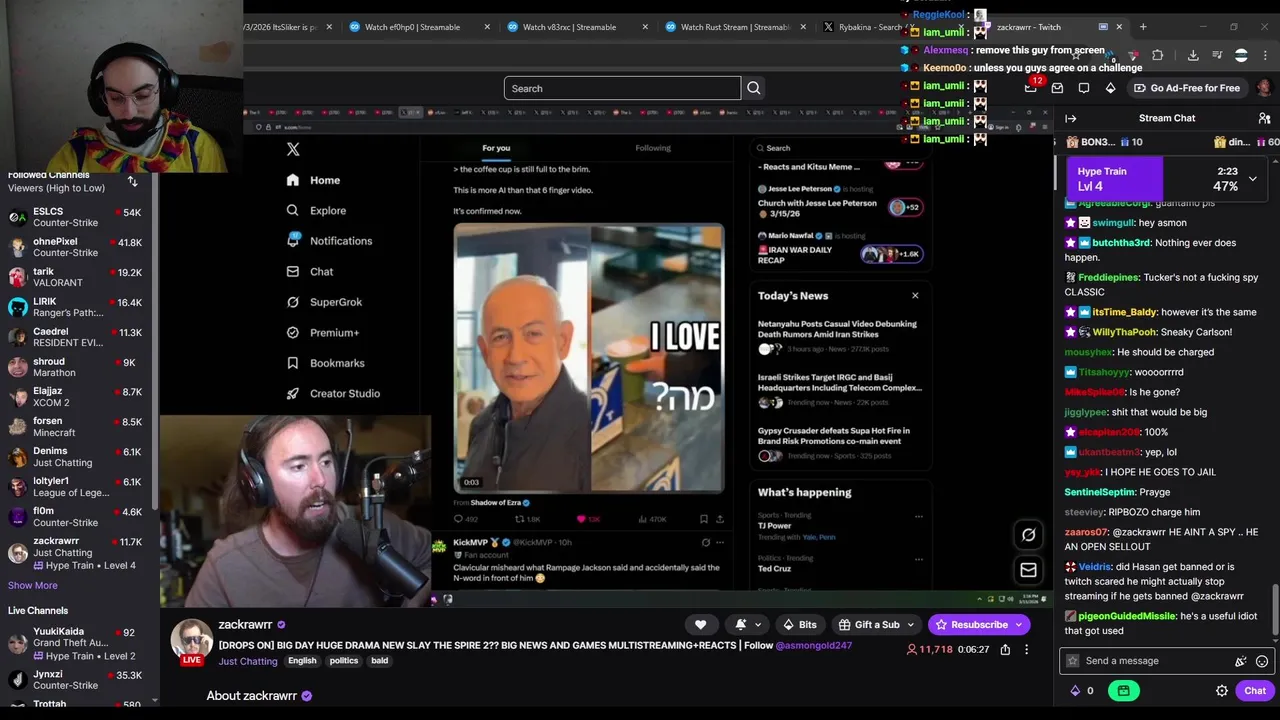Image resolution: width=1280 pixels, height=720 pixels.
Task: Open shroud Marathon channel in sidebar
Action: coord(78,367)
